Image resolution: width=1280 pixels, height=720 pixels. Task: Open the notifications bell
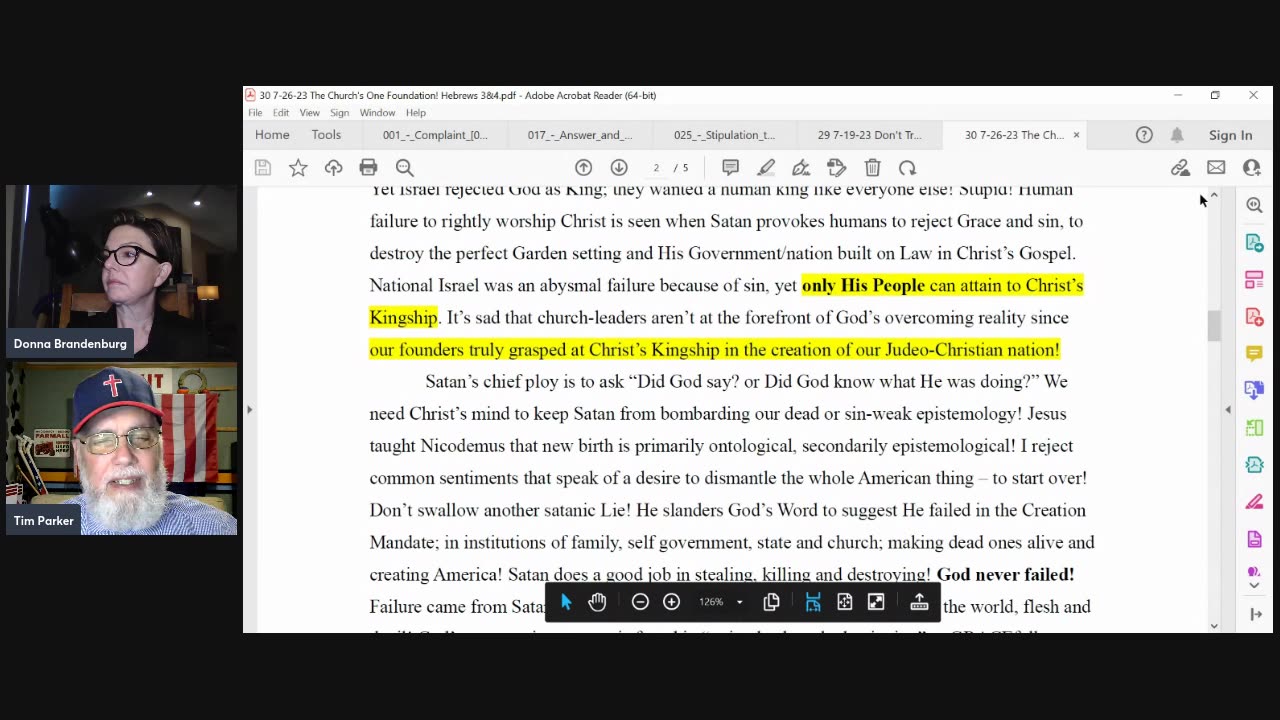pyautogui.click(x=1177, y=135)
